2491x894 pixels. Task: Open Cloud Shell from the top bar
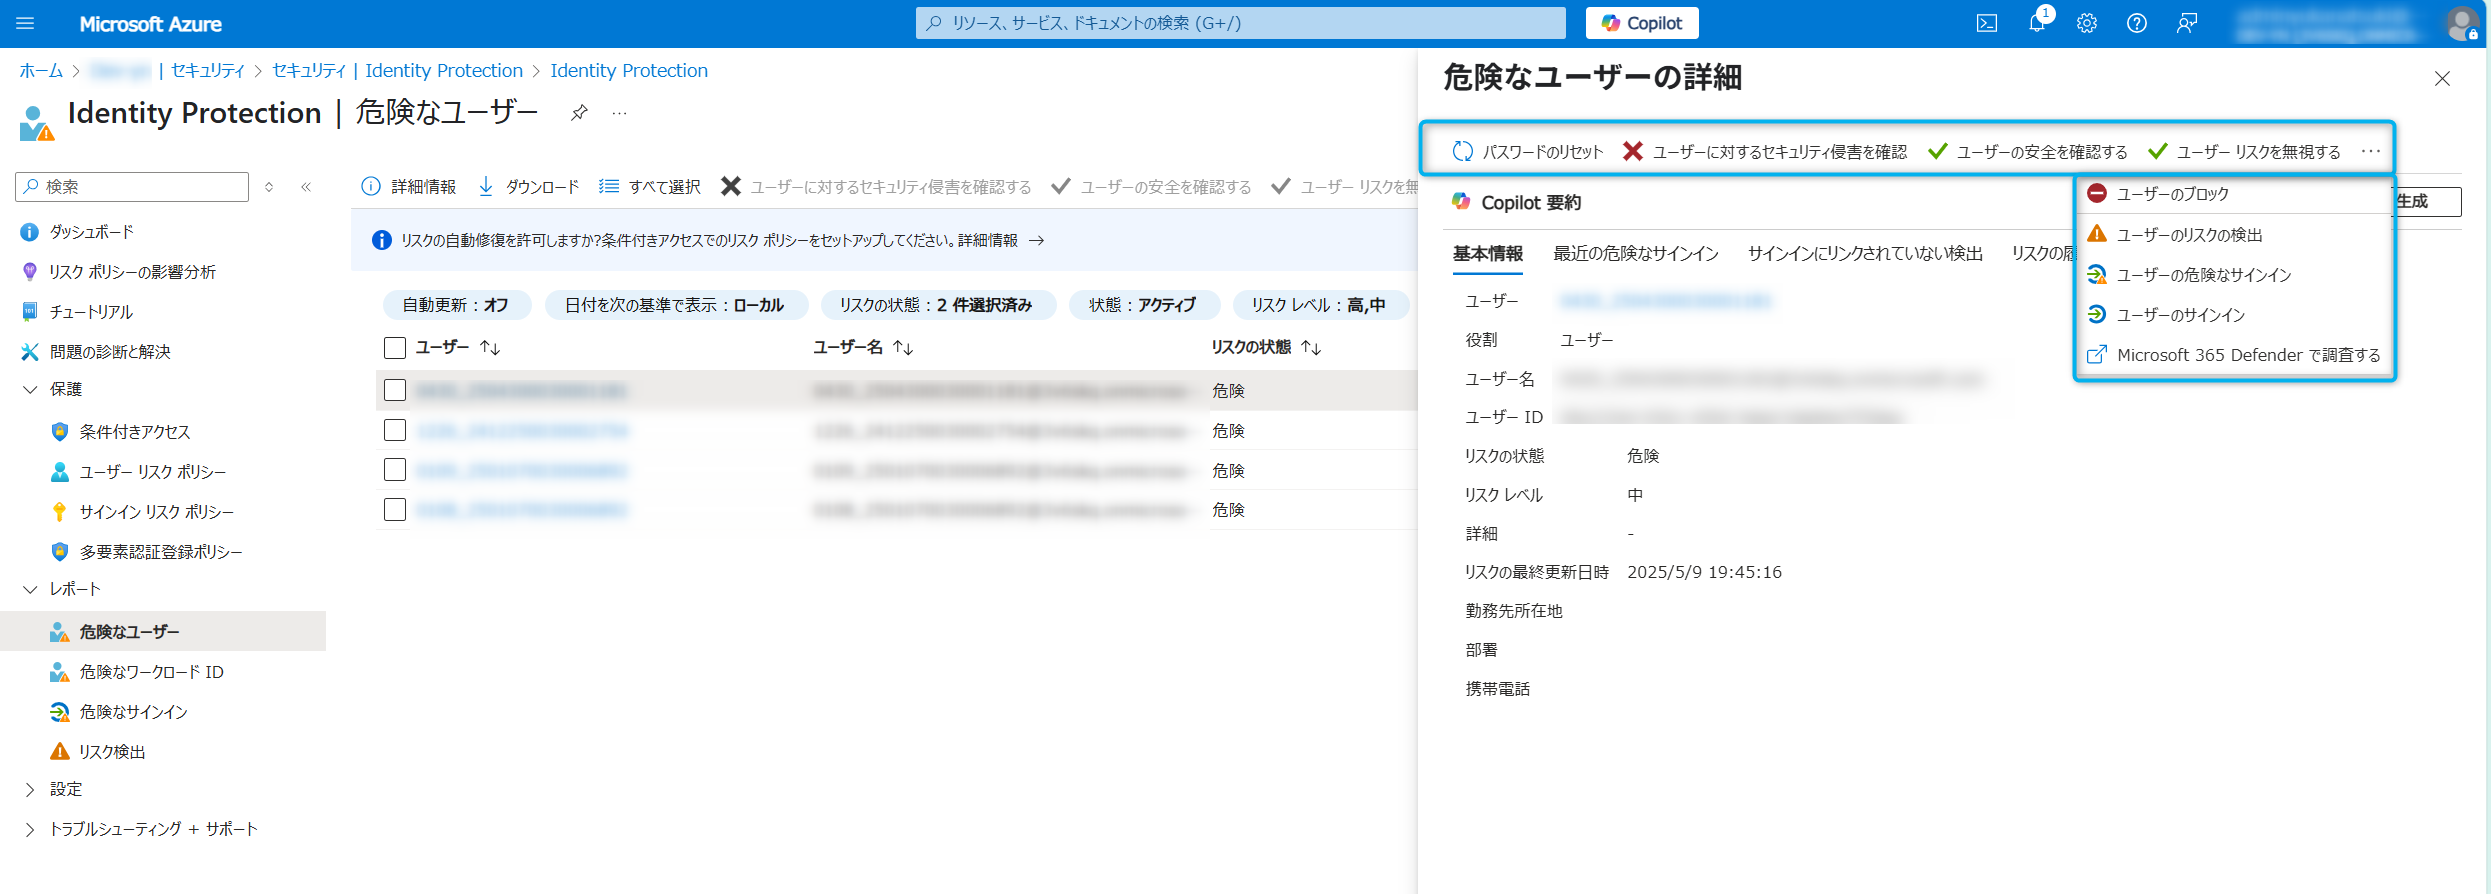(x=1986, y=23)
